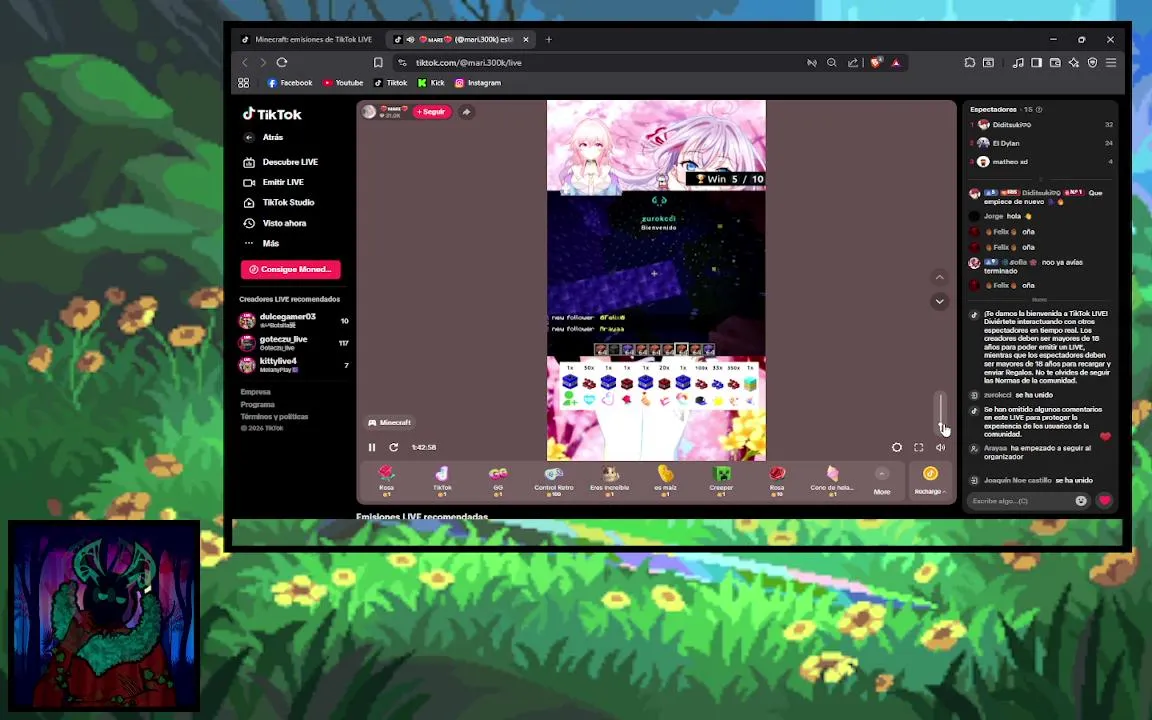
Task: Click the tiktok.com address bar
Action: pyautogui.click(x=602, y=62)
